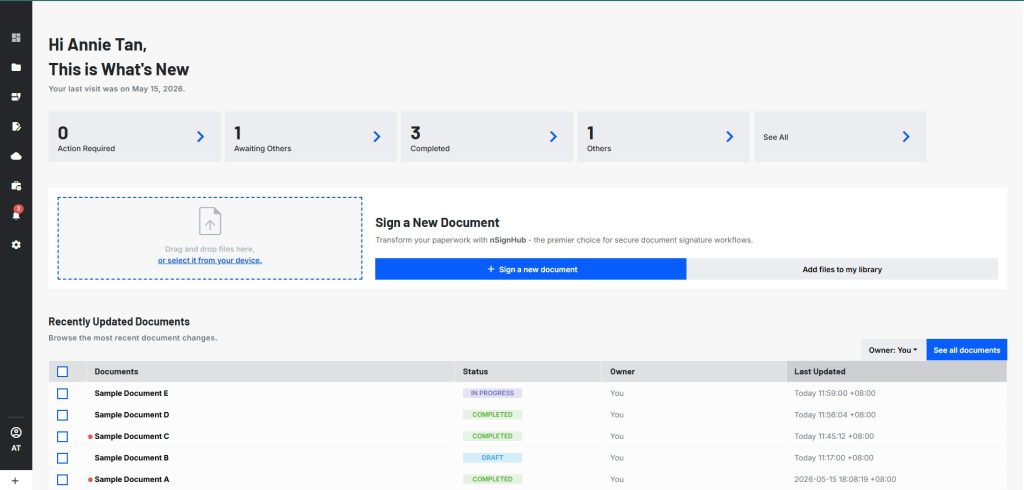This screenshot has width=1024, height=490.
Task: Check the Sample Document D checkbox
Action: 62,415
